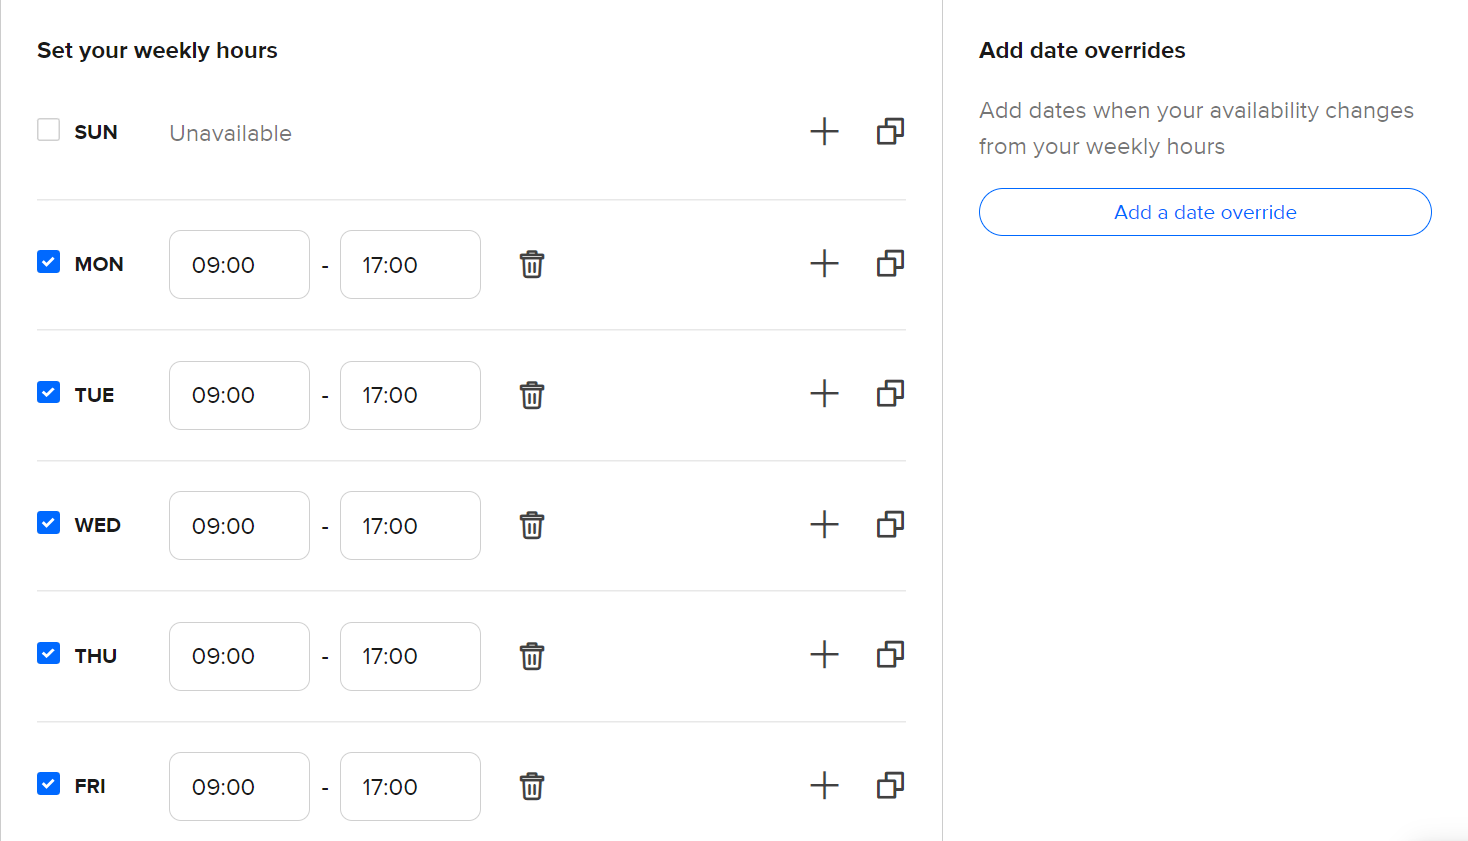Open Monday's 09:00 start time picker
The image size is (1468, 841).
pos(239,265)
